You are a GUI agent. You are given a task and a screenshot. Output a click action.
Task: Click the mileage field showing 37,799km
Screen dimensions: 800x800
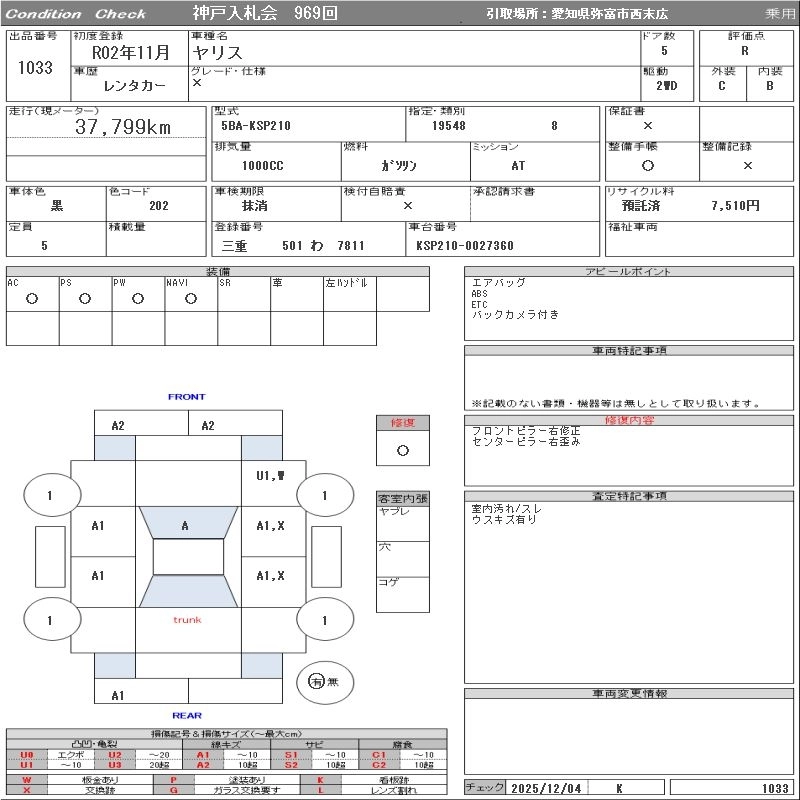[x=123, y=127]
